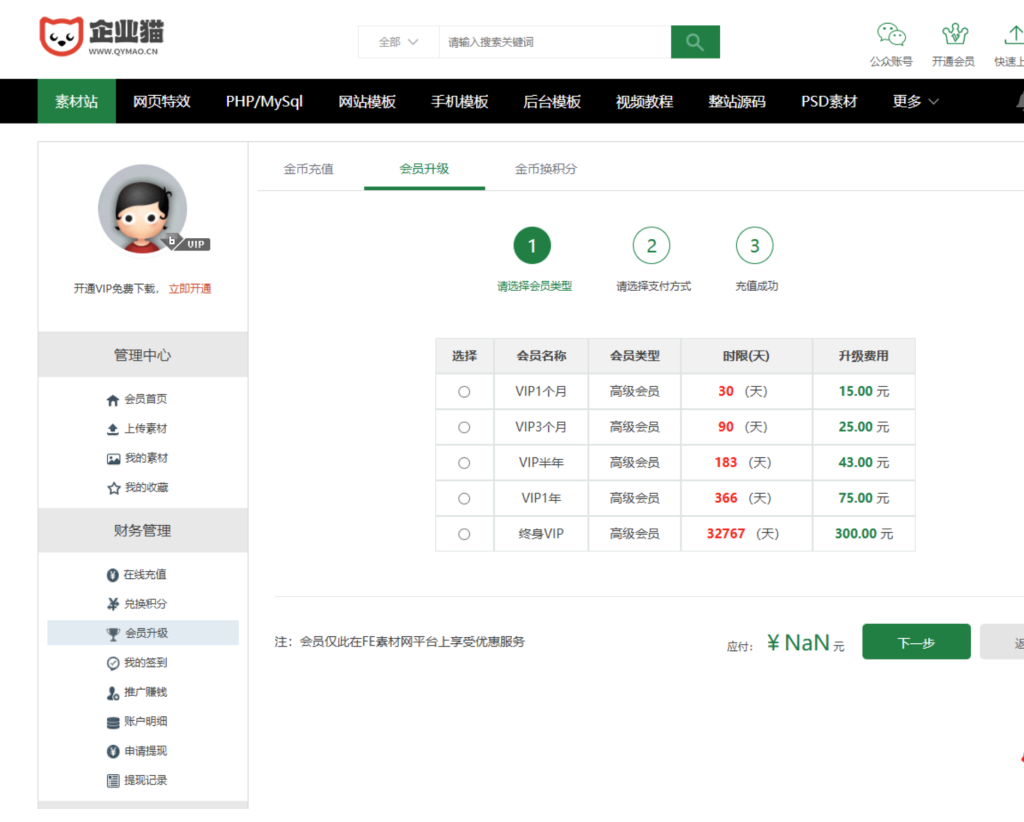The width and height of the screenshot is (1024, 822).
Task: Click step 2 请选择支付方式 indicator
Action: click(x=651, y=245)
